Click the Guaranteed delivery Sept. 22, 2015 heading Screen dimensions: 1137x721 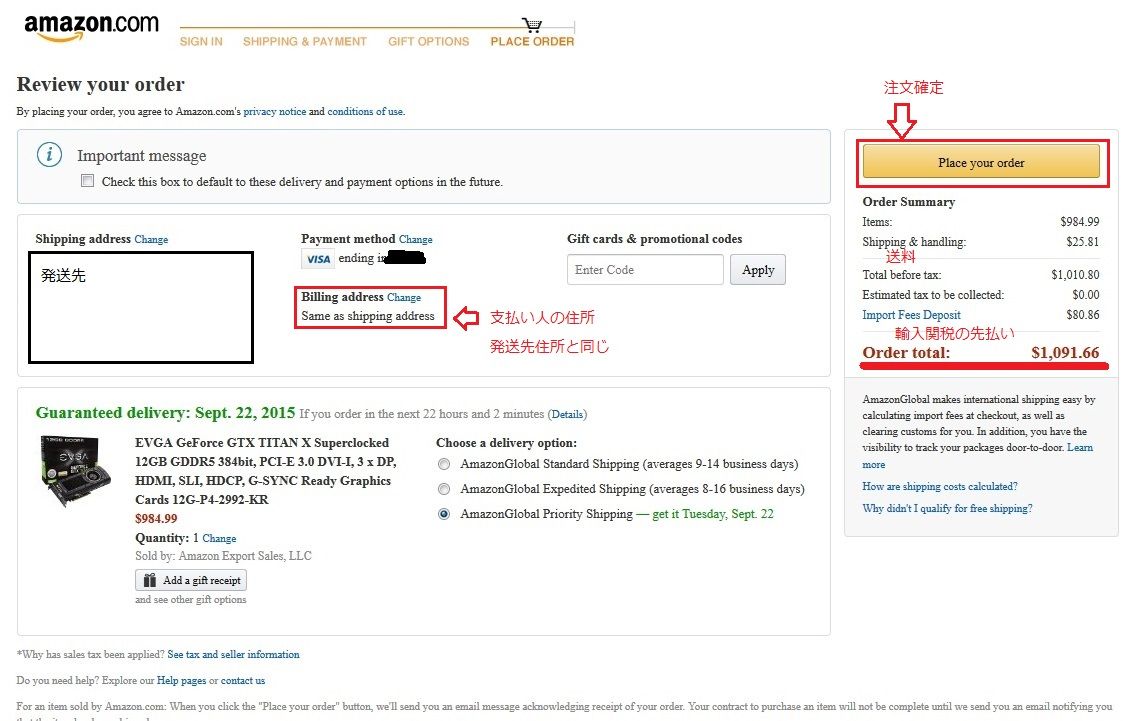pos(165,413)
